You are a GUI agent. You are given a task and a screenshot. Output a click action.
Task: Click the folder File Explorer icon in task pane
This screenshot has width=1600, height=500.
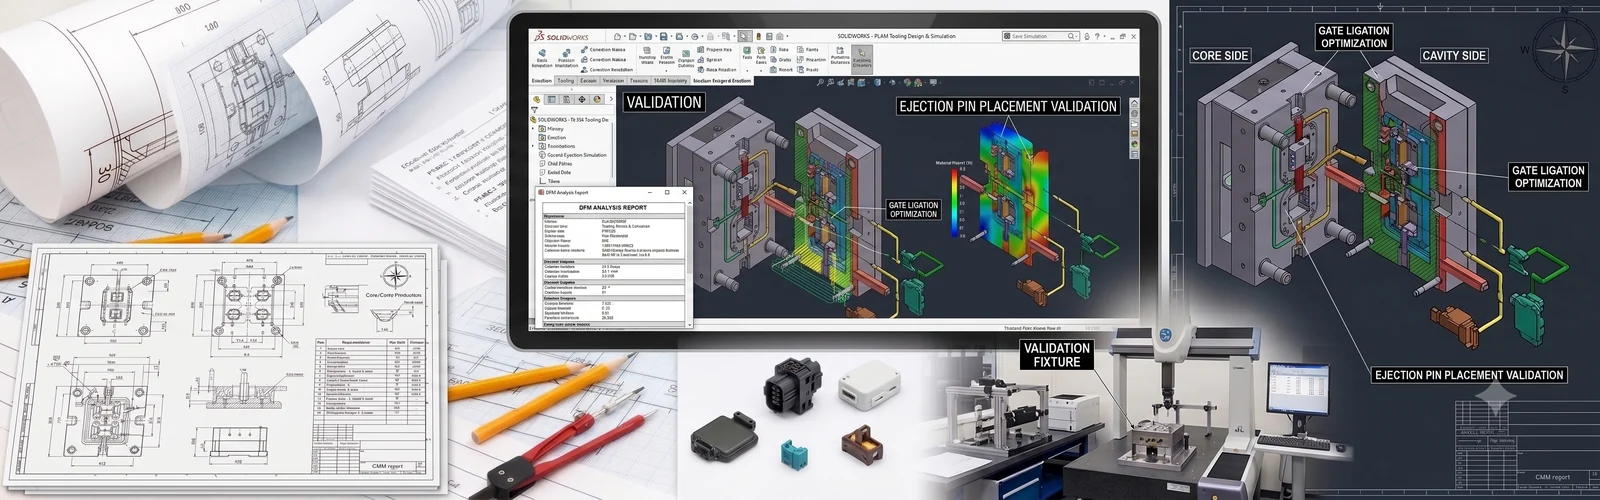[1134, 124]
